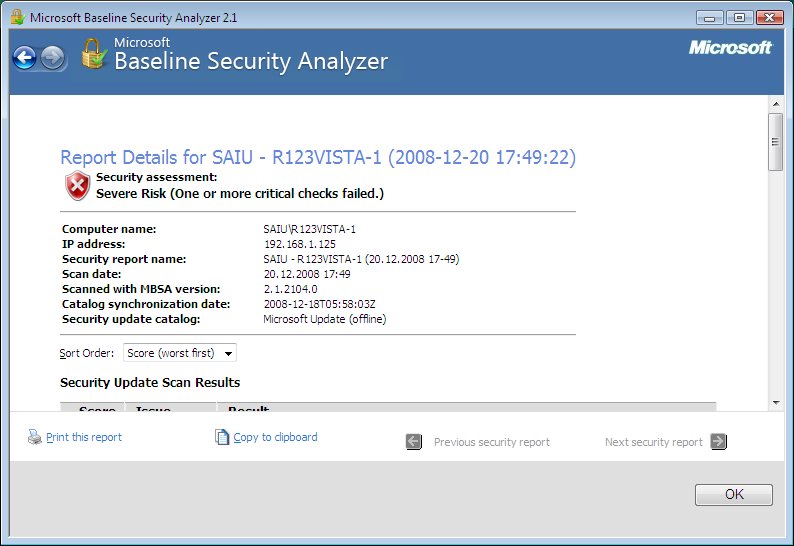794x546 pixels.
Task: Minimize the Baseline Security Analyzer window
Action: point(709,18)
